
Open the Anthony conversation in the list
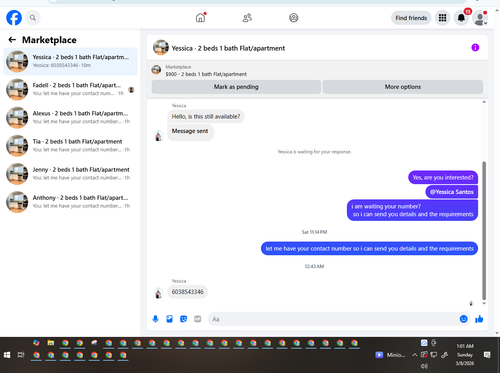pos(70,202)
